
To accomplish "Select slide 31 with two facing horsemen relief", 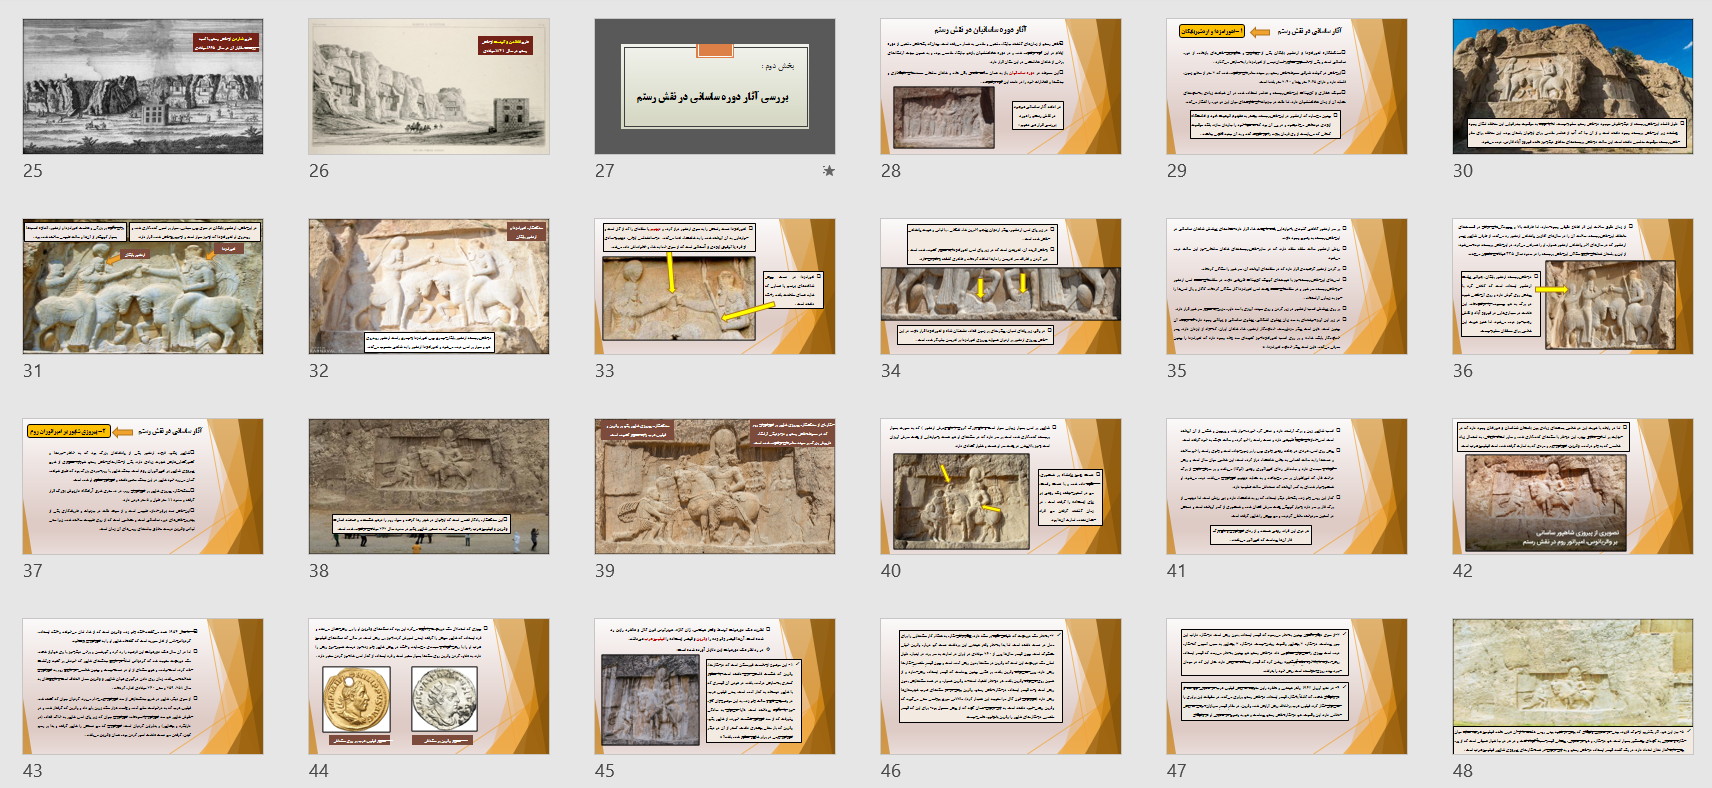I will click(143, 286).
